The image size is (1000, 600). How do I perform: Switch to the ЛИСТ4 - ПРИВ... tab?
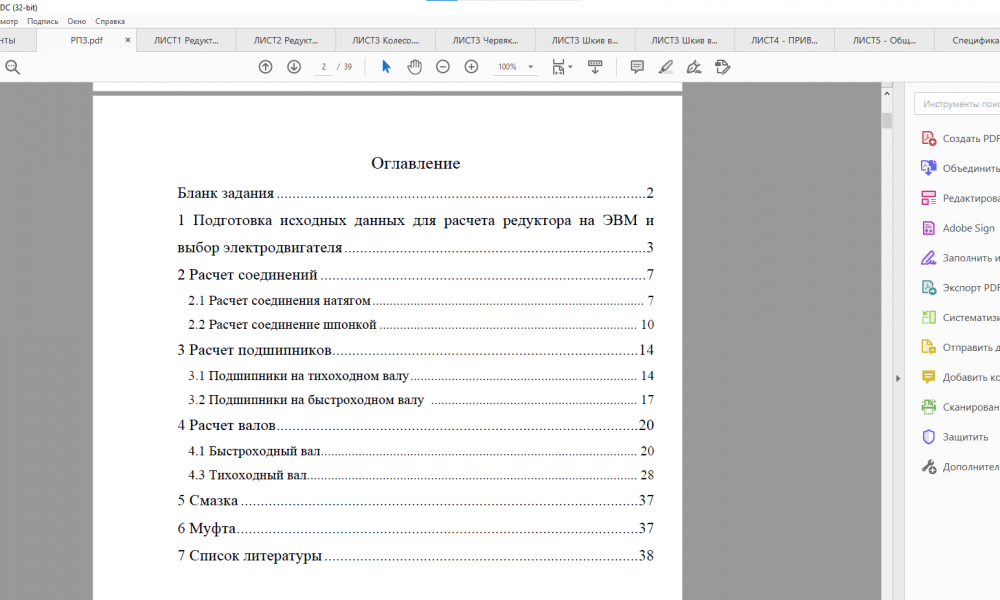[x=784, y=41]
